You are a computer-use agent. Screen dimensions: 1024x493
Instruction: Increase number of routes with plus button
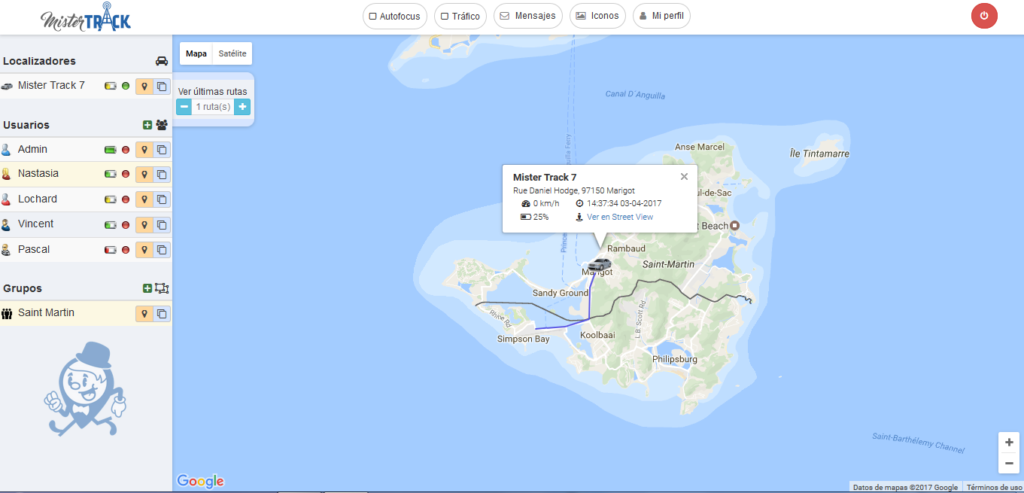pyautogui.click(x=242, y=106)
